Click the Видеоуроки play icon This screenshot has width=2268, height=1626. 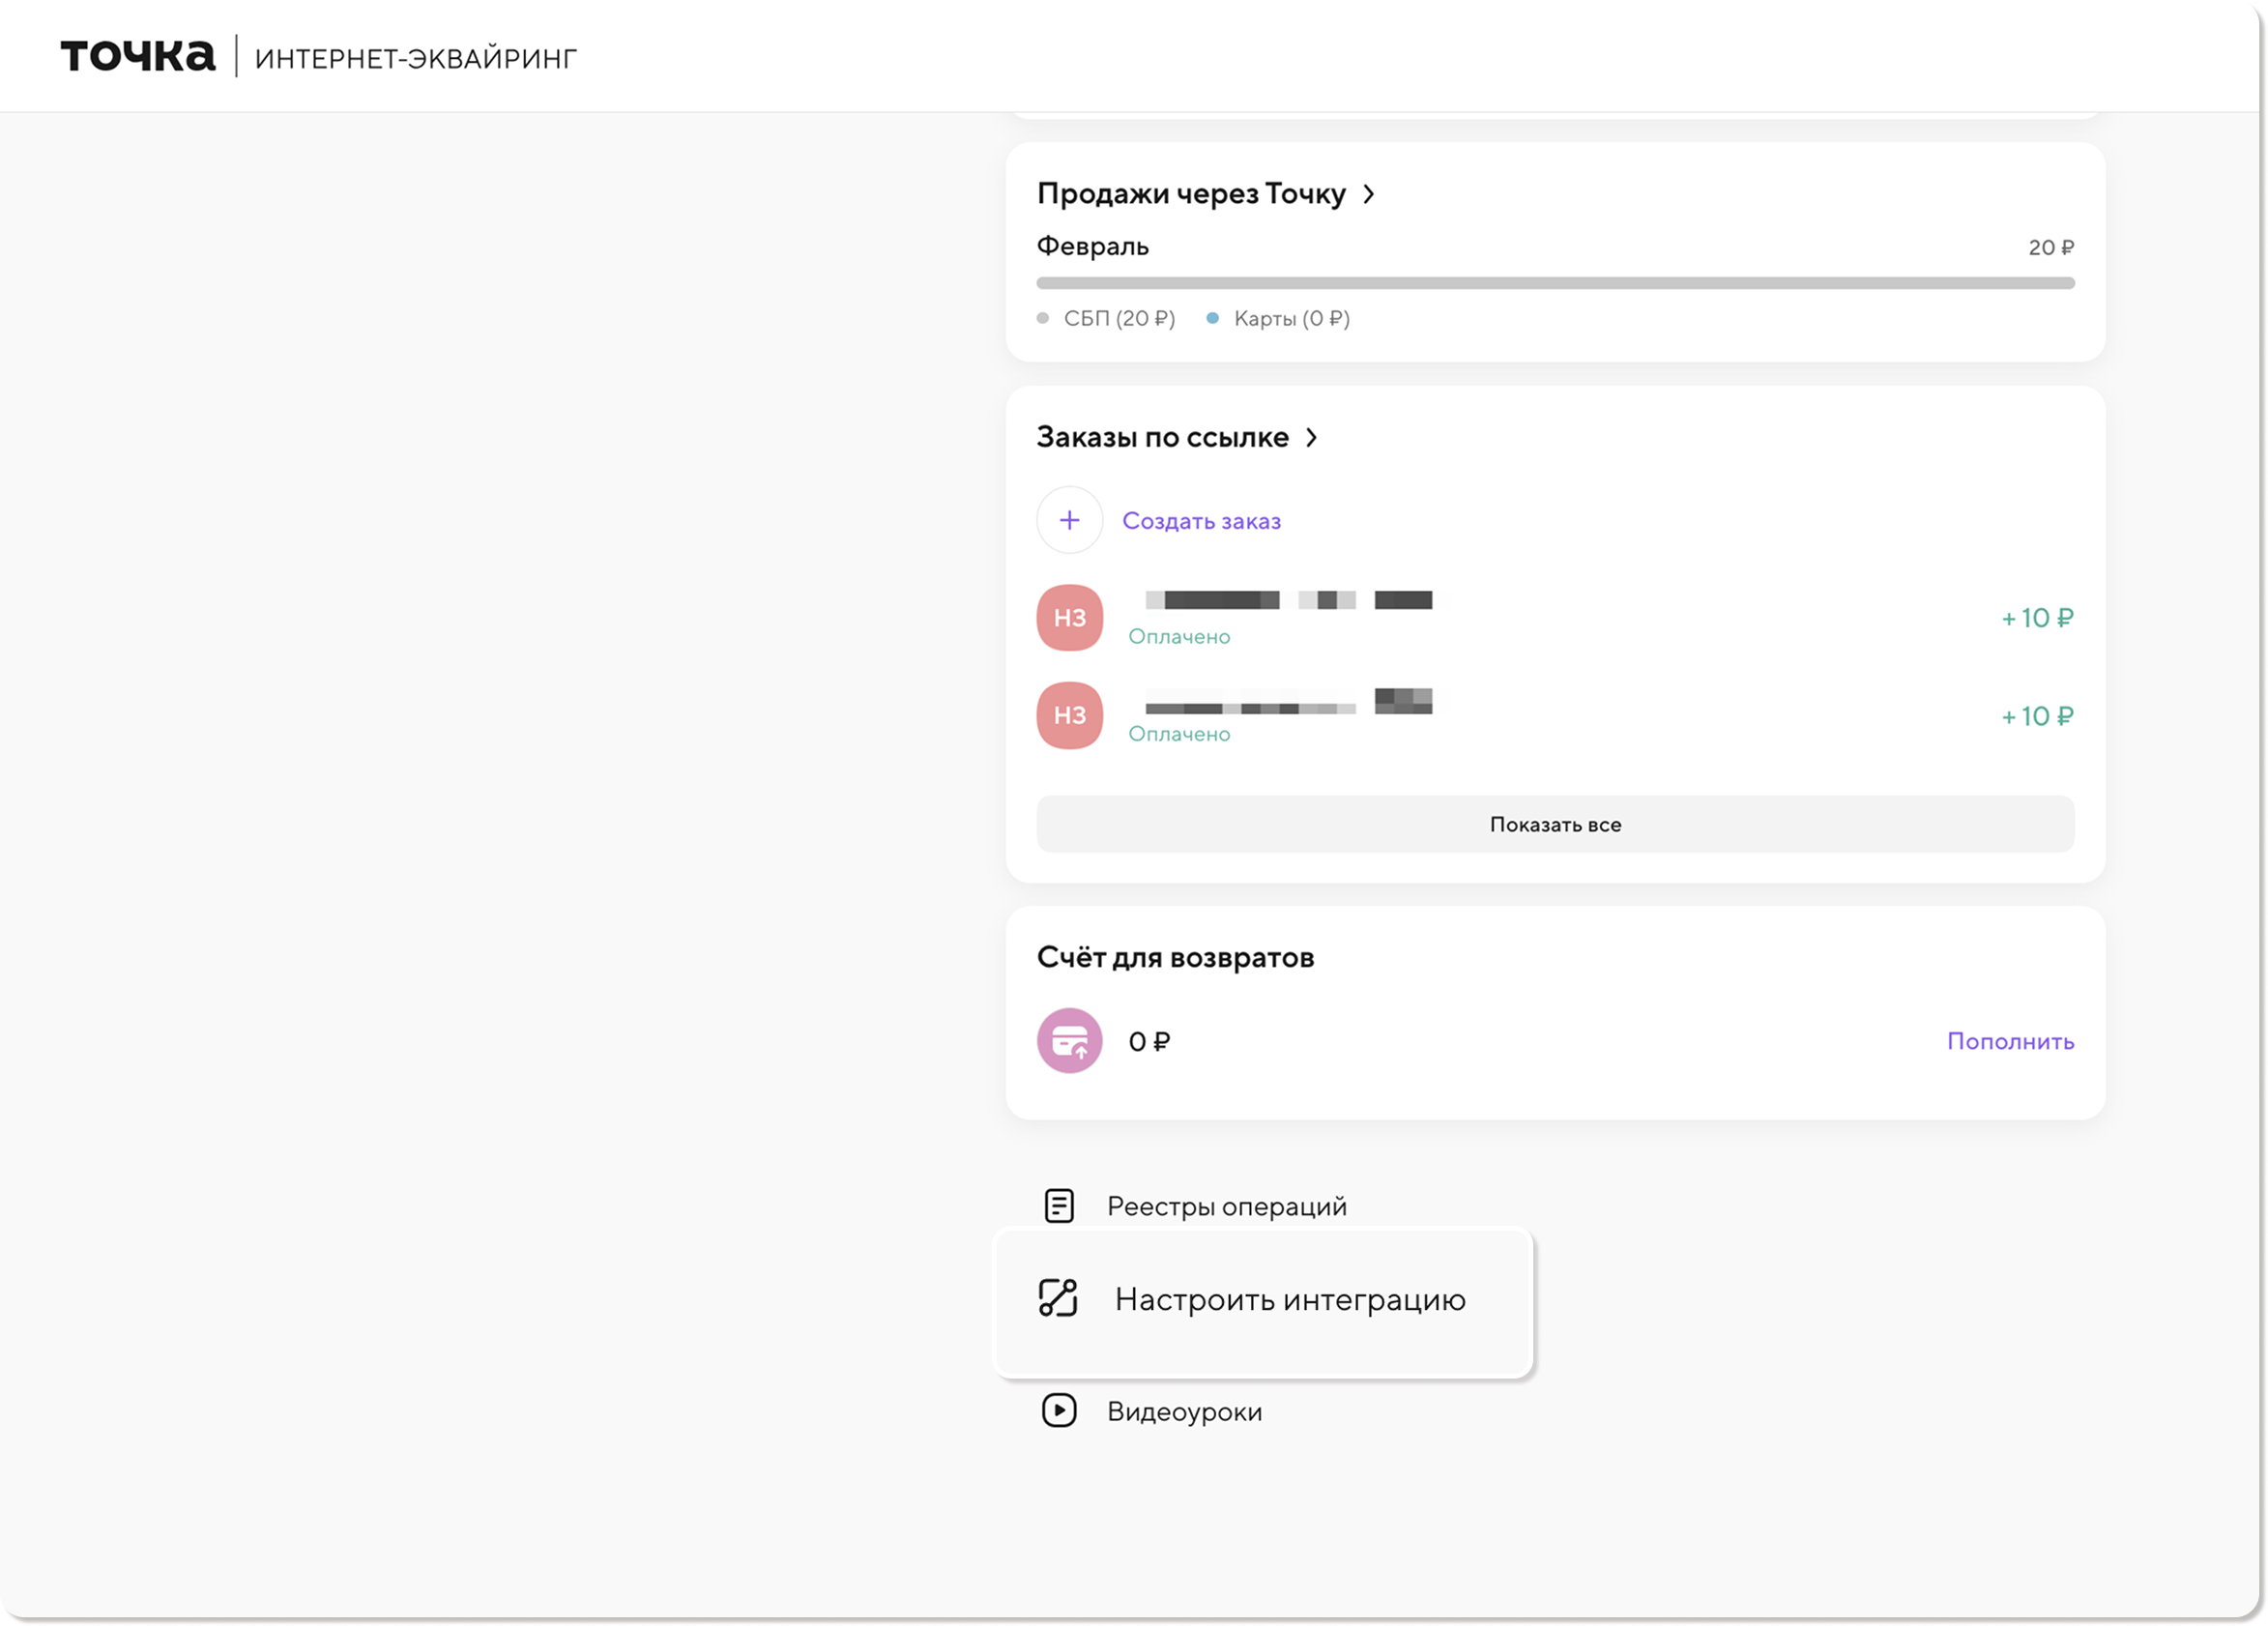[1059, 1411]
